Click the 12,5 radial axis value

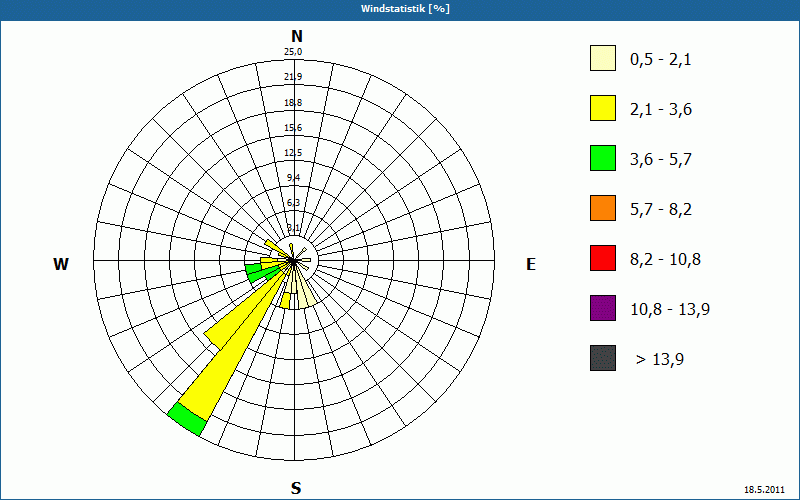tap(293, 153)
